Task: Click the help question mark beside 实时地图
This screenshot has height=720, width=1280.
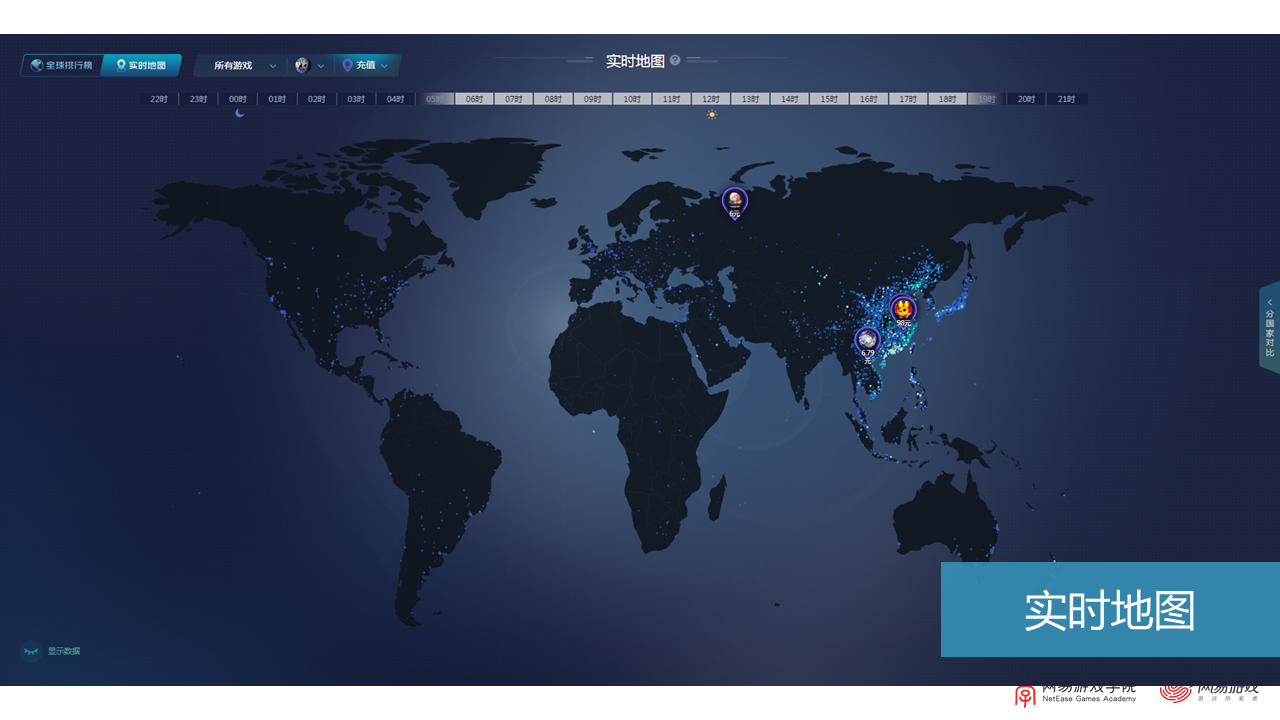Action: coord(675,61)
